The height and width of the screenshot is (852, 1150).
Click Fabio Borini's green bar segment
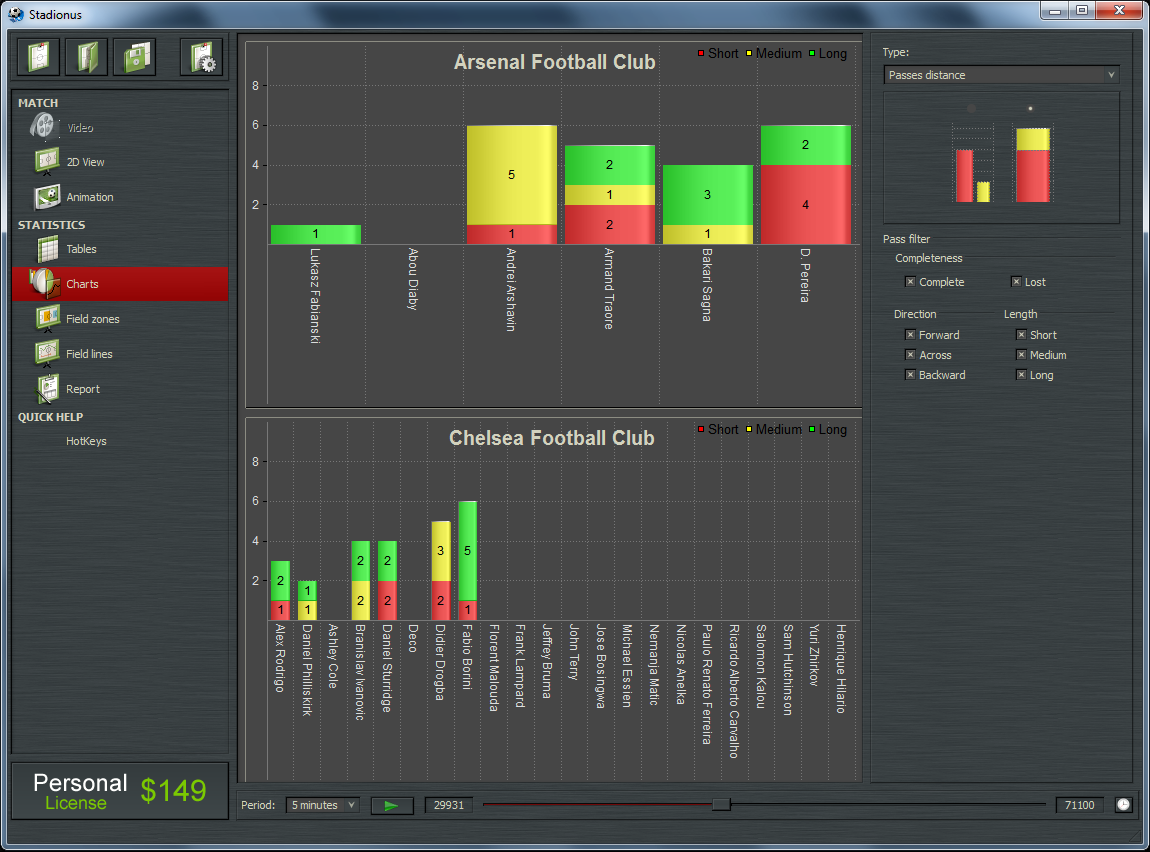coord(467,551)
